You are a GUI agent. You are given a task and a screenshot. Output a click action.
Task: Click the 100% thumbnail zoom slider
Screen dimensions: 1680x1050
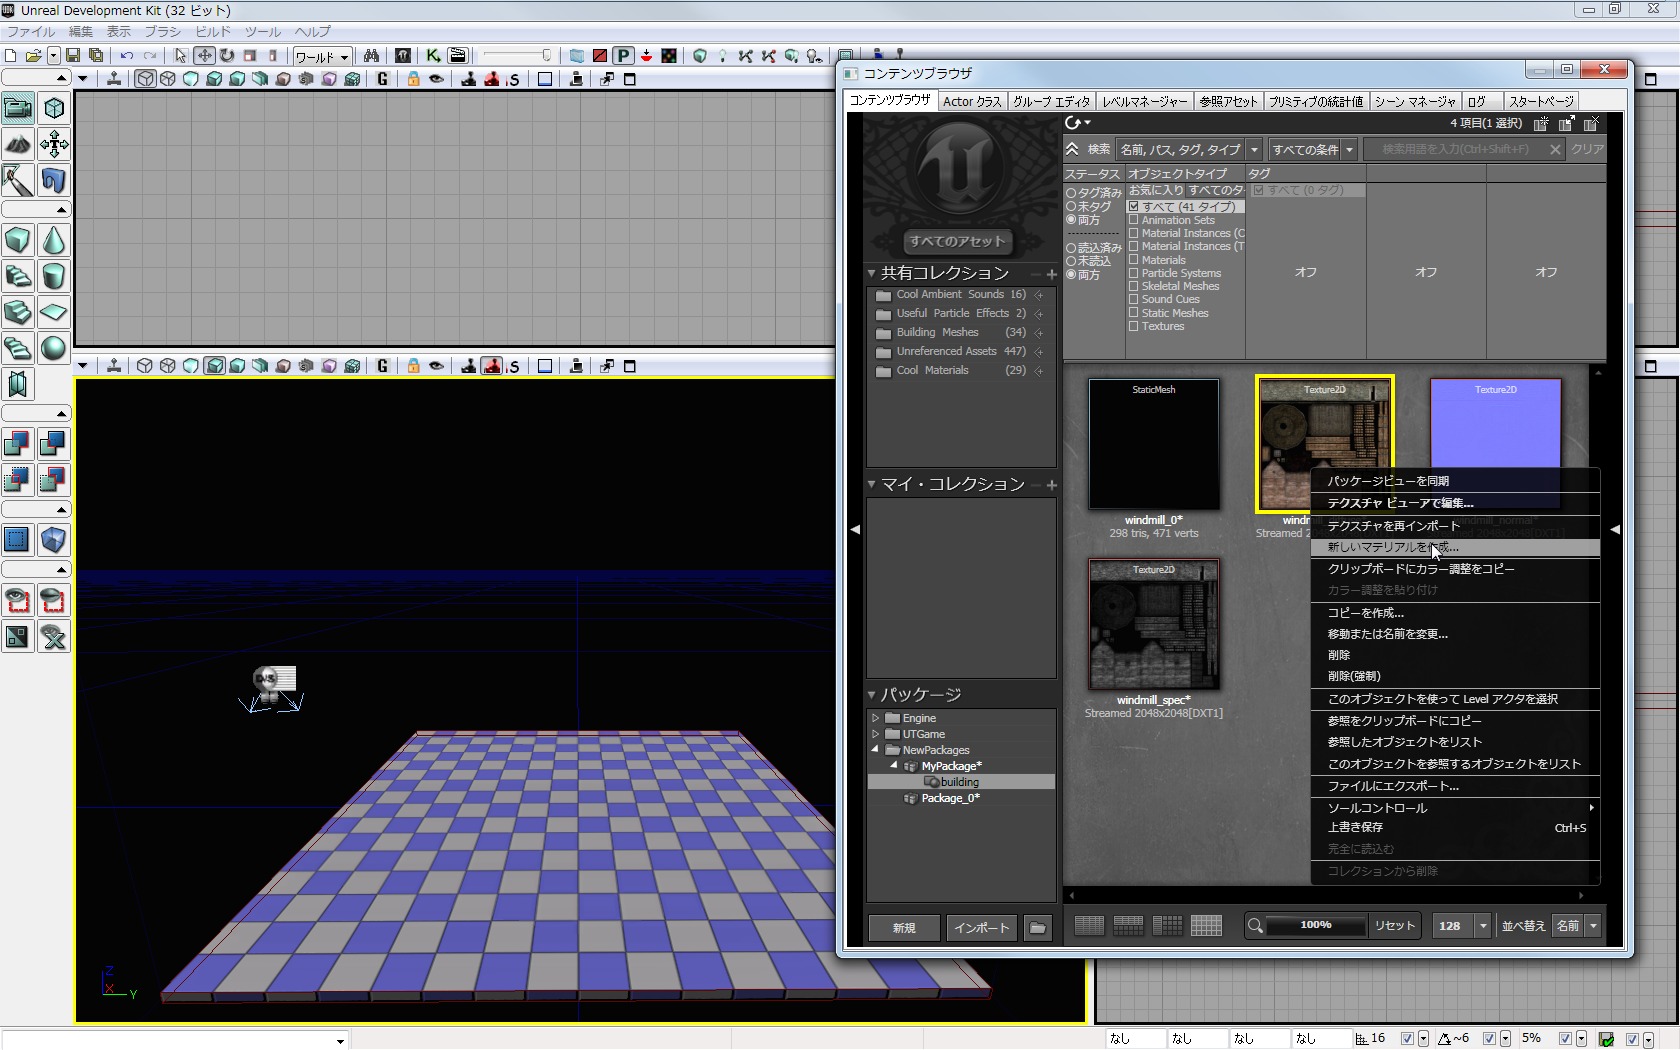tap(1315, 926)
